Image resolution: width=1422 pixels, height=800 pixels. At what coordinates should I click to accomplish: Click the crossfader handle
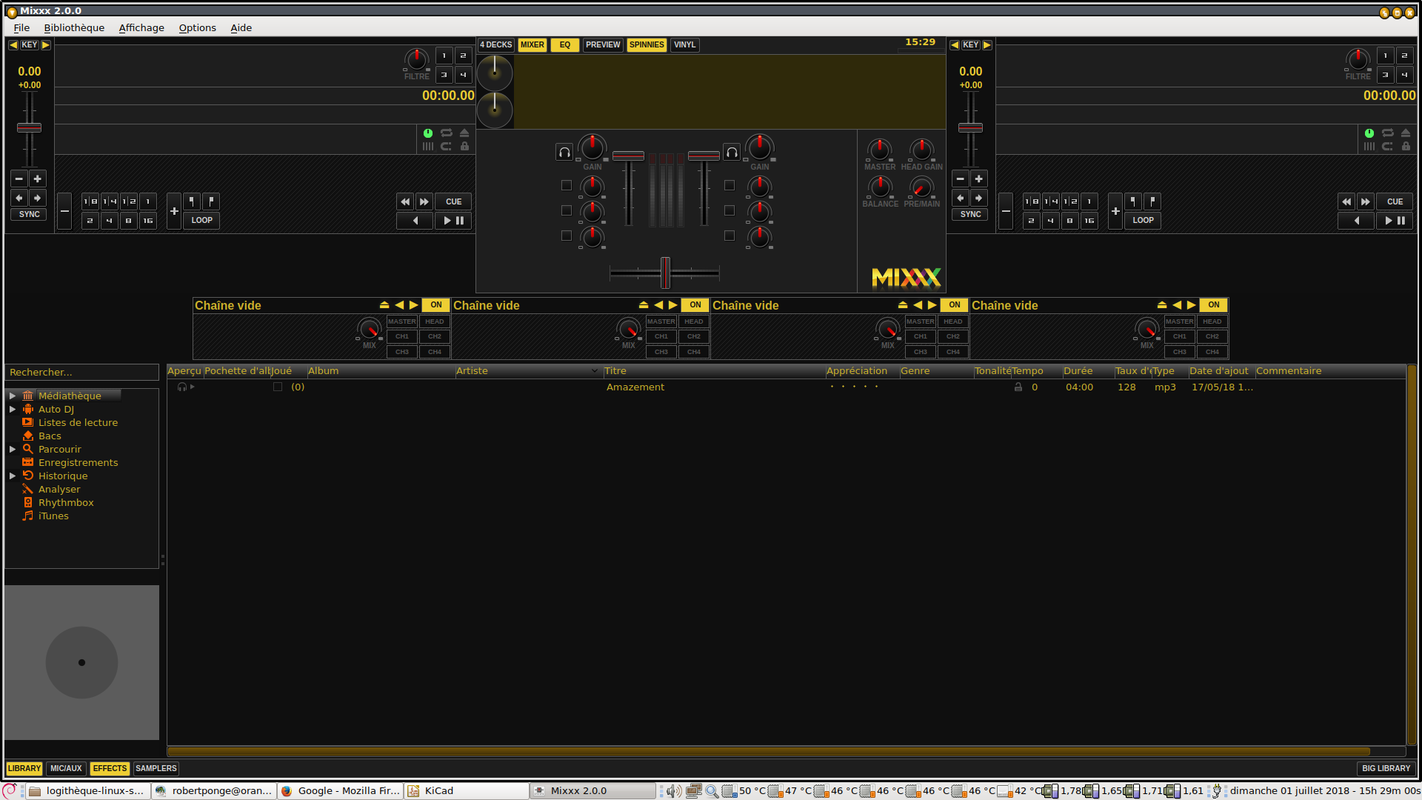tap(665, 272)
